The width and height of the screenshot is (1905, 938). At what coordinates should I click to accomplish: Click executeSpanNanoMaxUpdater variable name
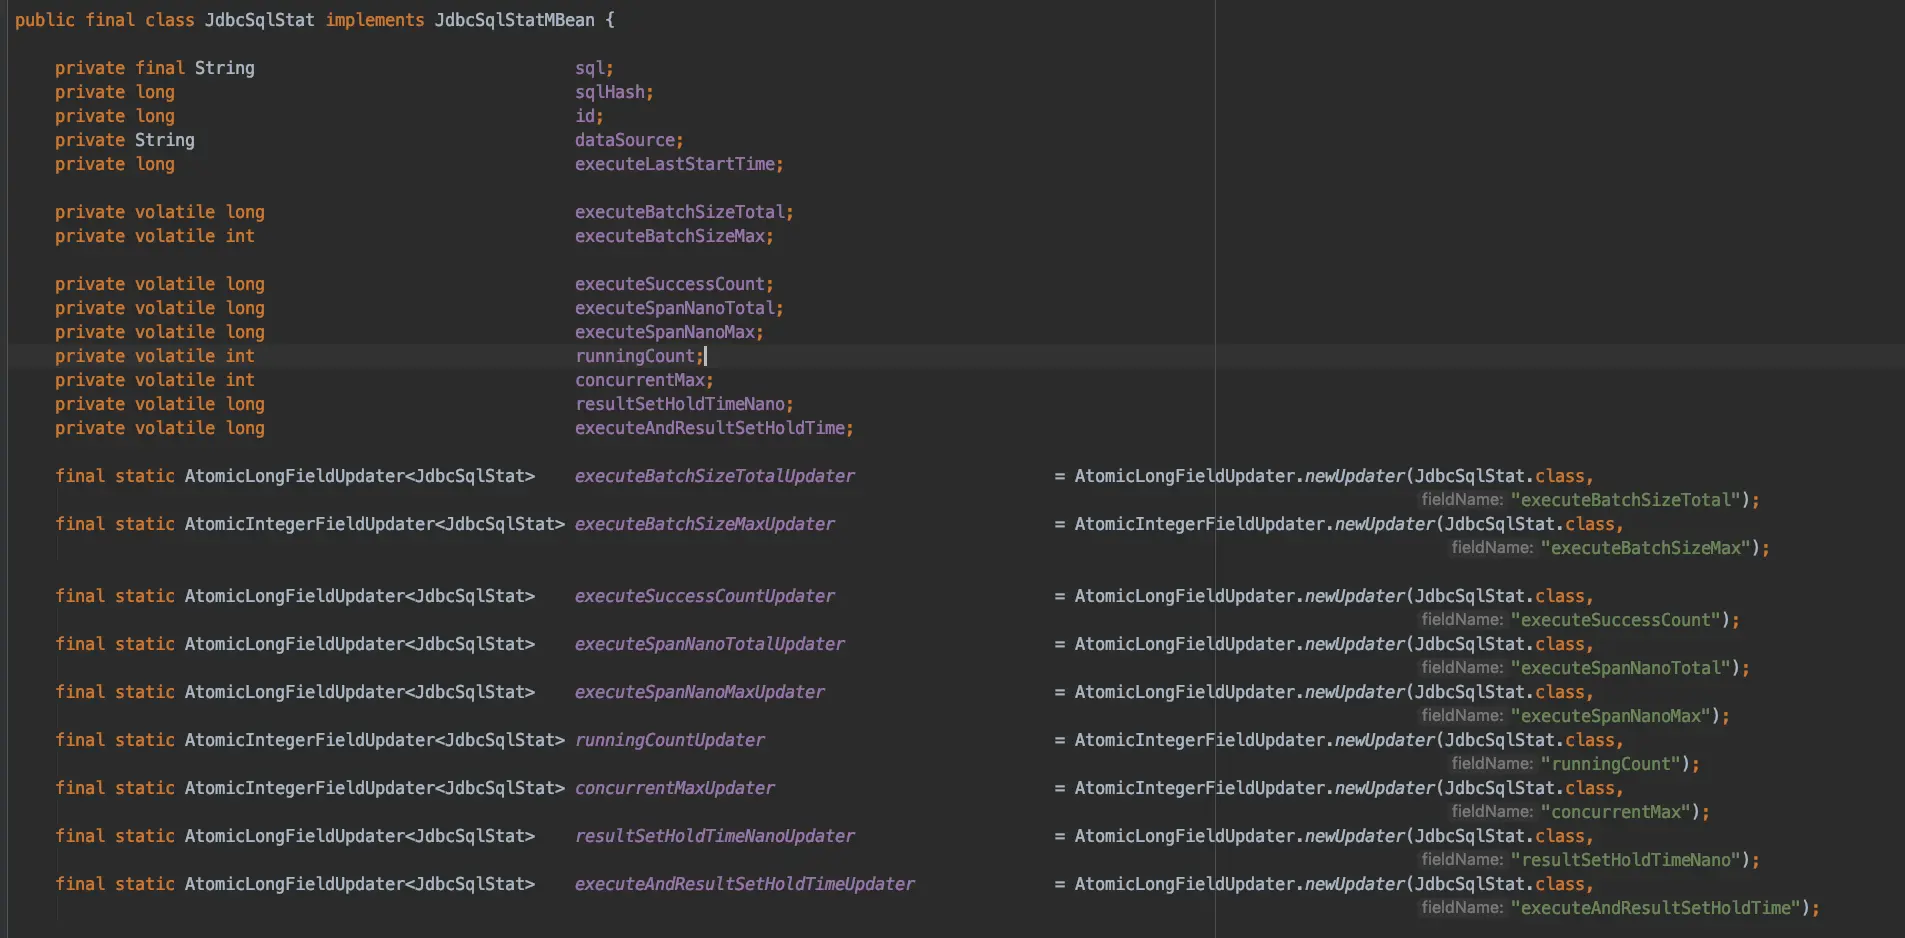[700, 692]
